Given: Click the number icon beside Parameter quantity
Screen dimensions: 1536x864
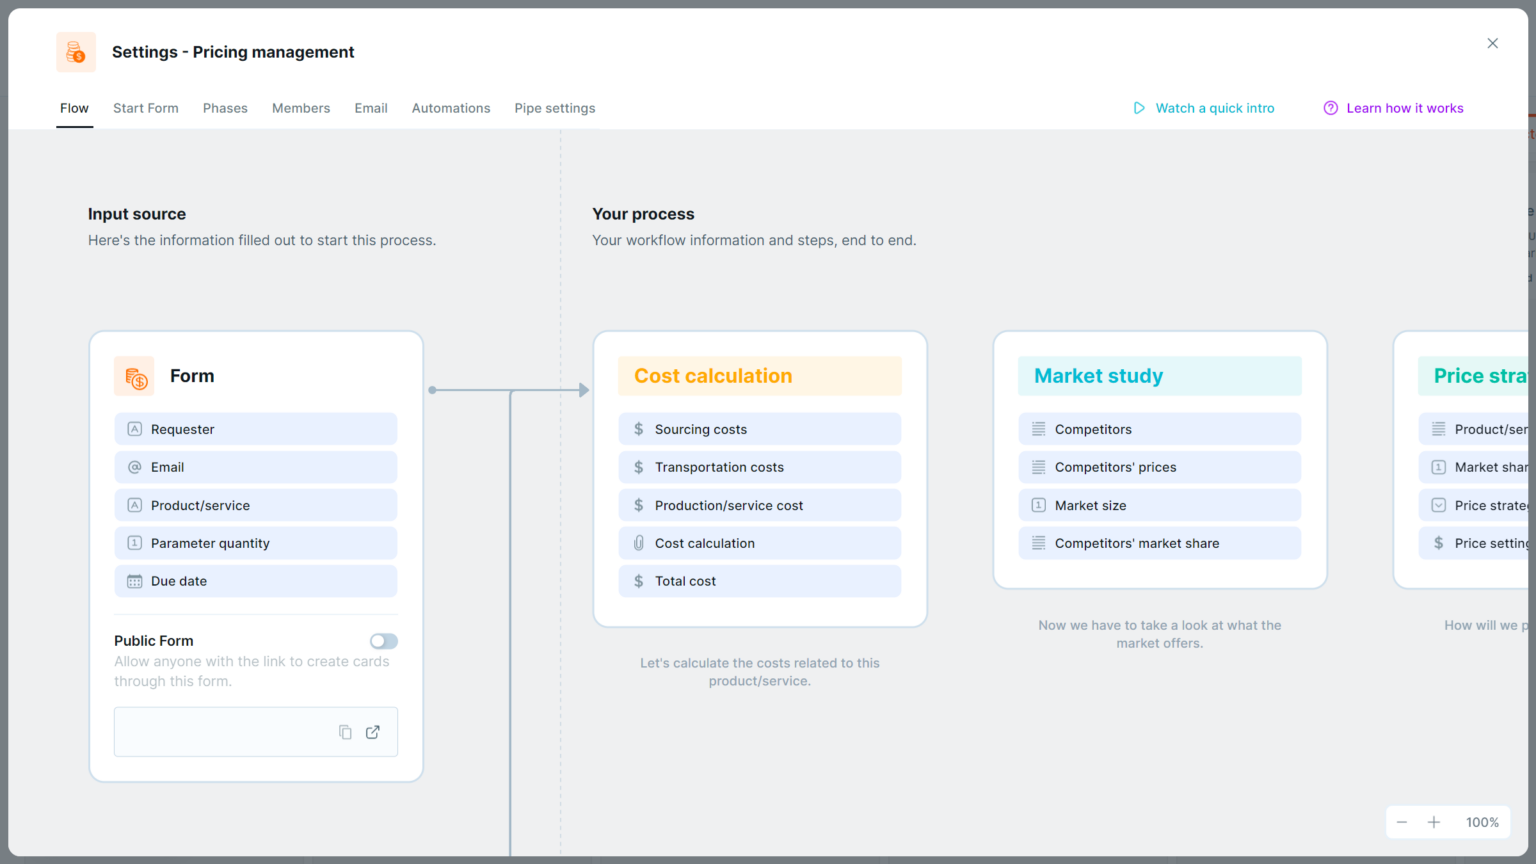Looking at the screenshot, I should [135, 543].
